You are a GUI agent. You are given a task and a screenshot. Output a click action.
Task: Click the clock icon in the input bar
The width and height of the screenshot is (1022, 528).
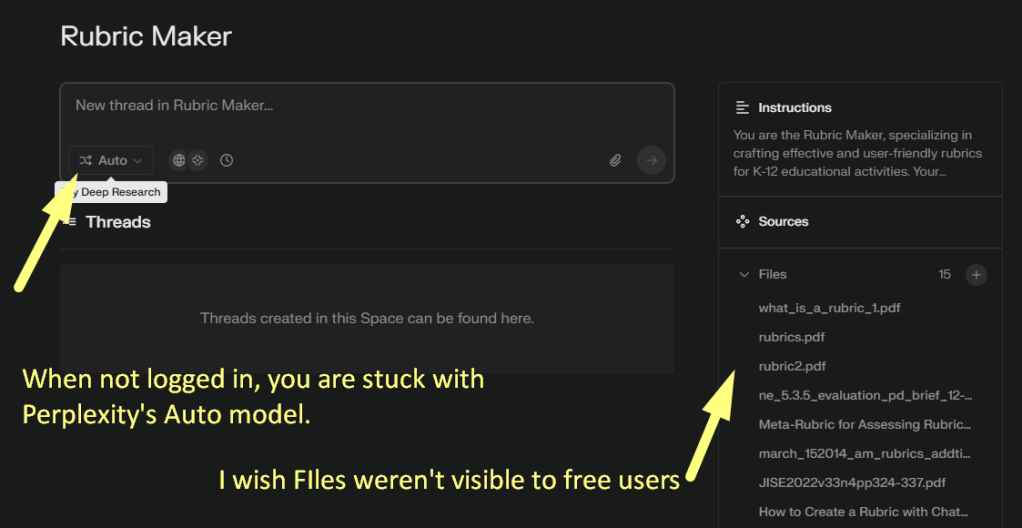(227, 160)
